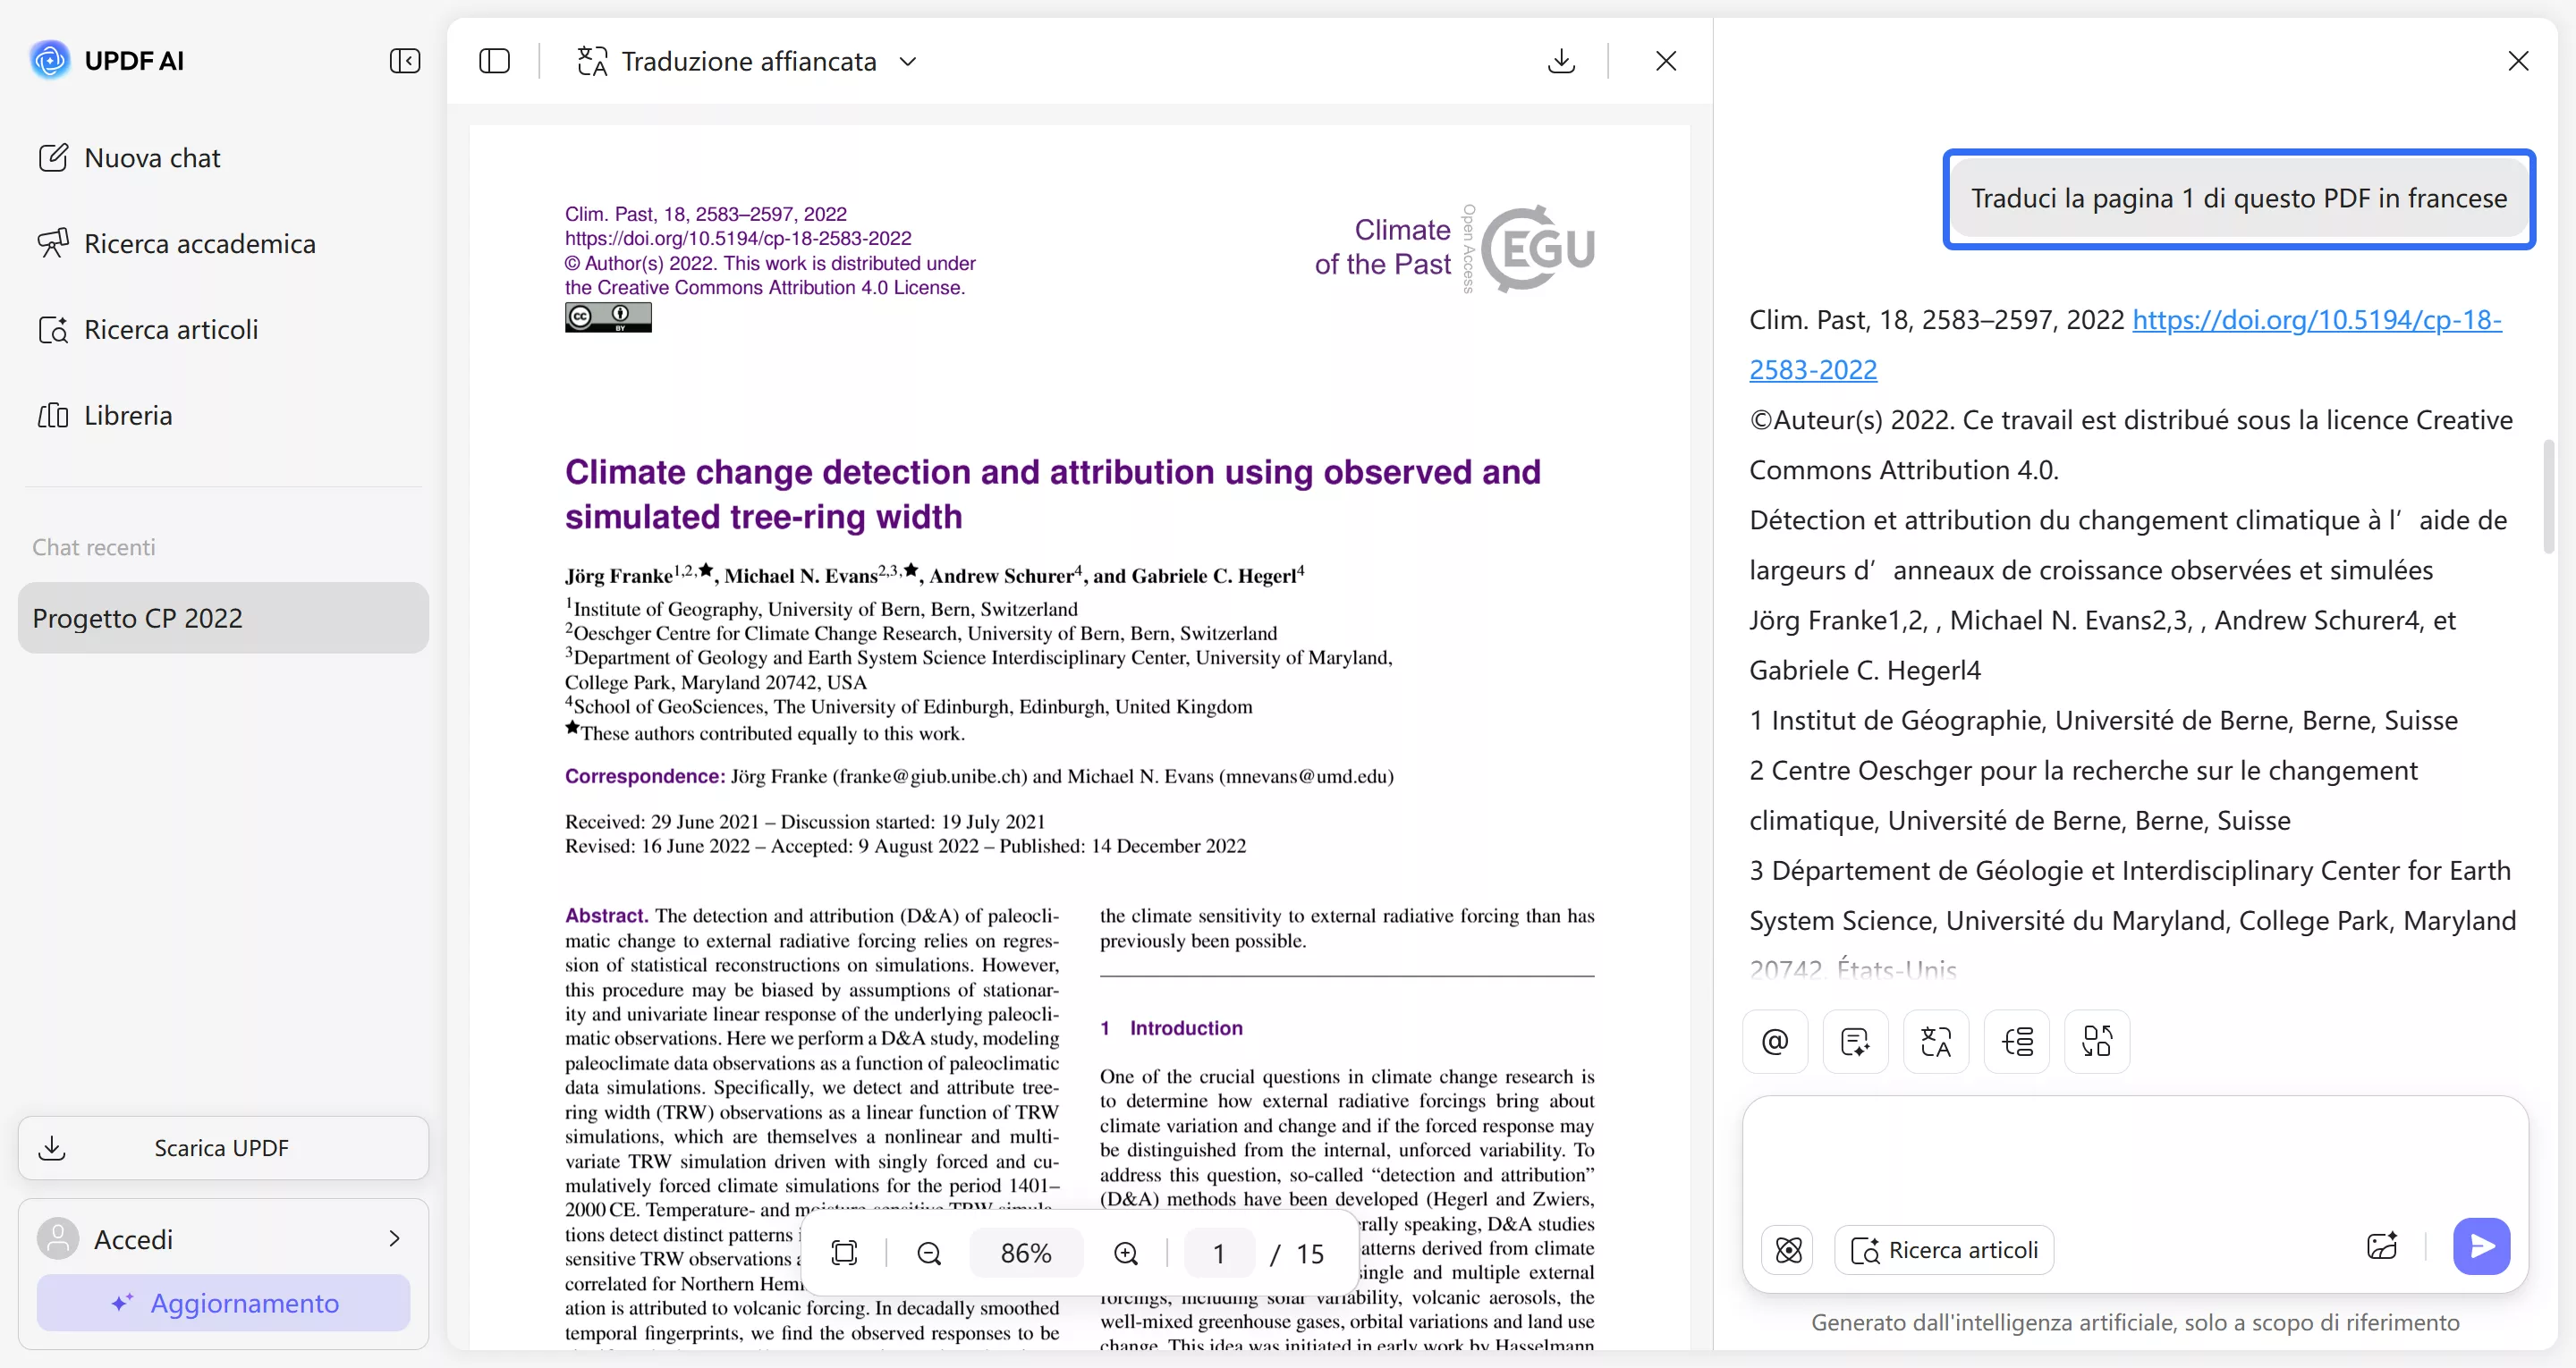Image resolution: width=2576 pixels, height=1368 pixels.
Task: Open Ricerca accademica in sidebar
Action: [199, 244]
